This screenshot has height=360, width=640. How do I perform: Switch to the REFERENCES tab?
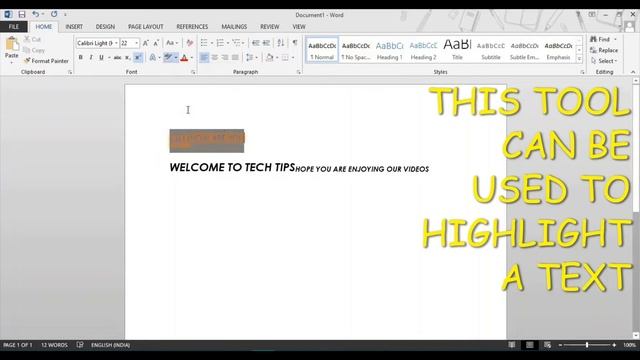tap(192, 27)
